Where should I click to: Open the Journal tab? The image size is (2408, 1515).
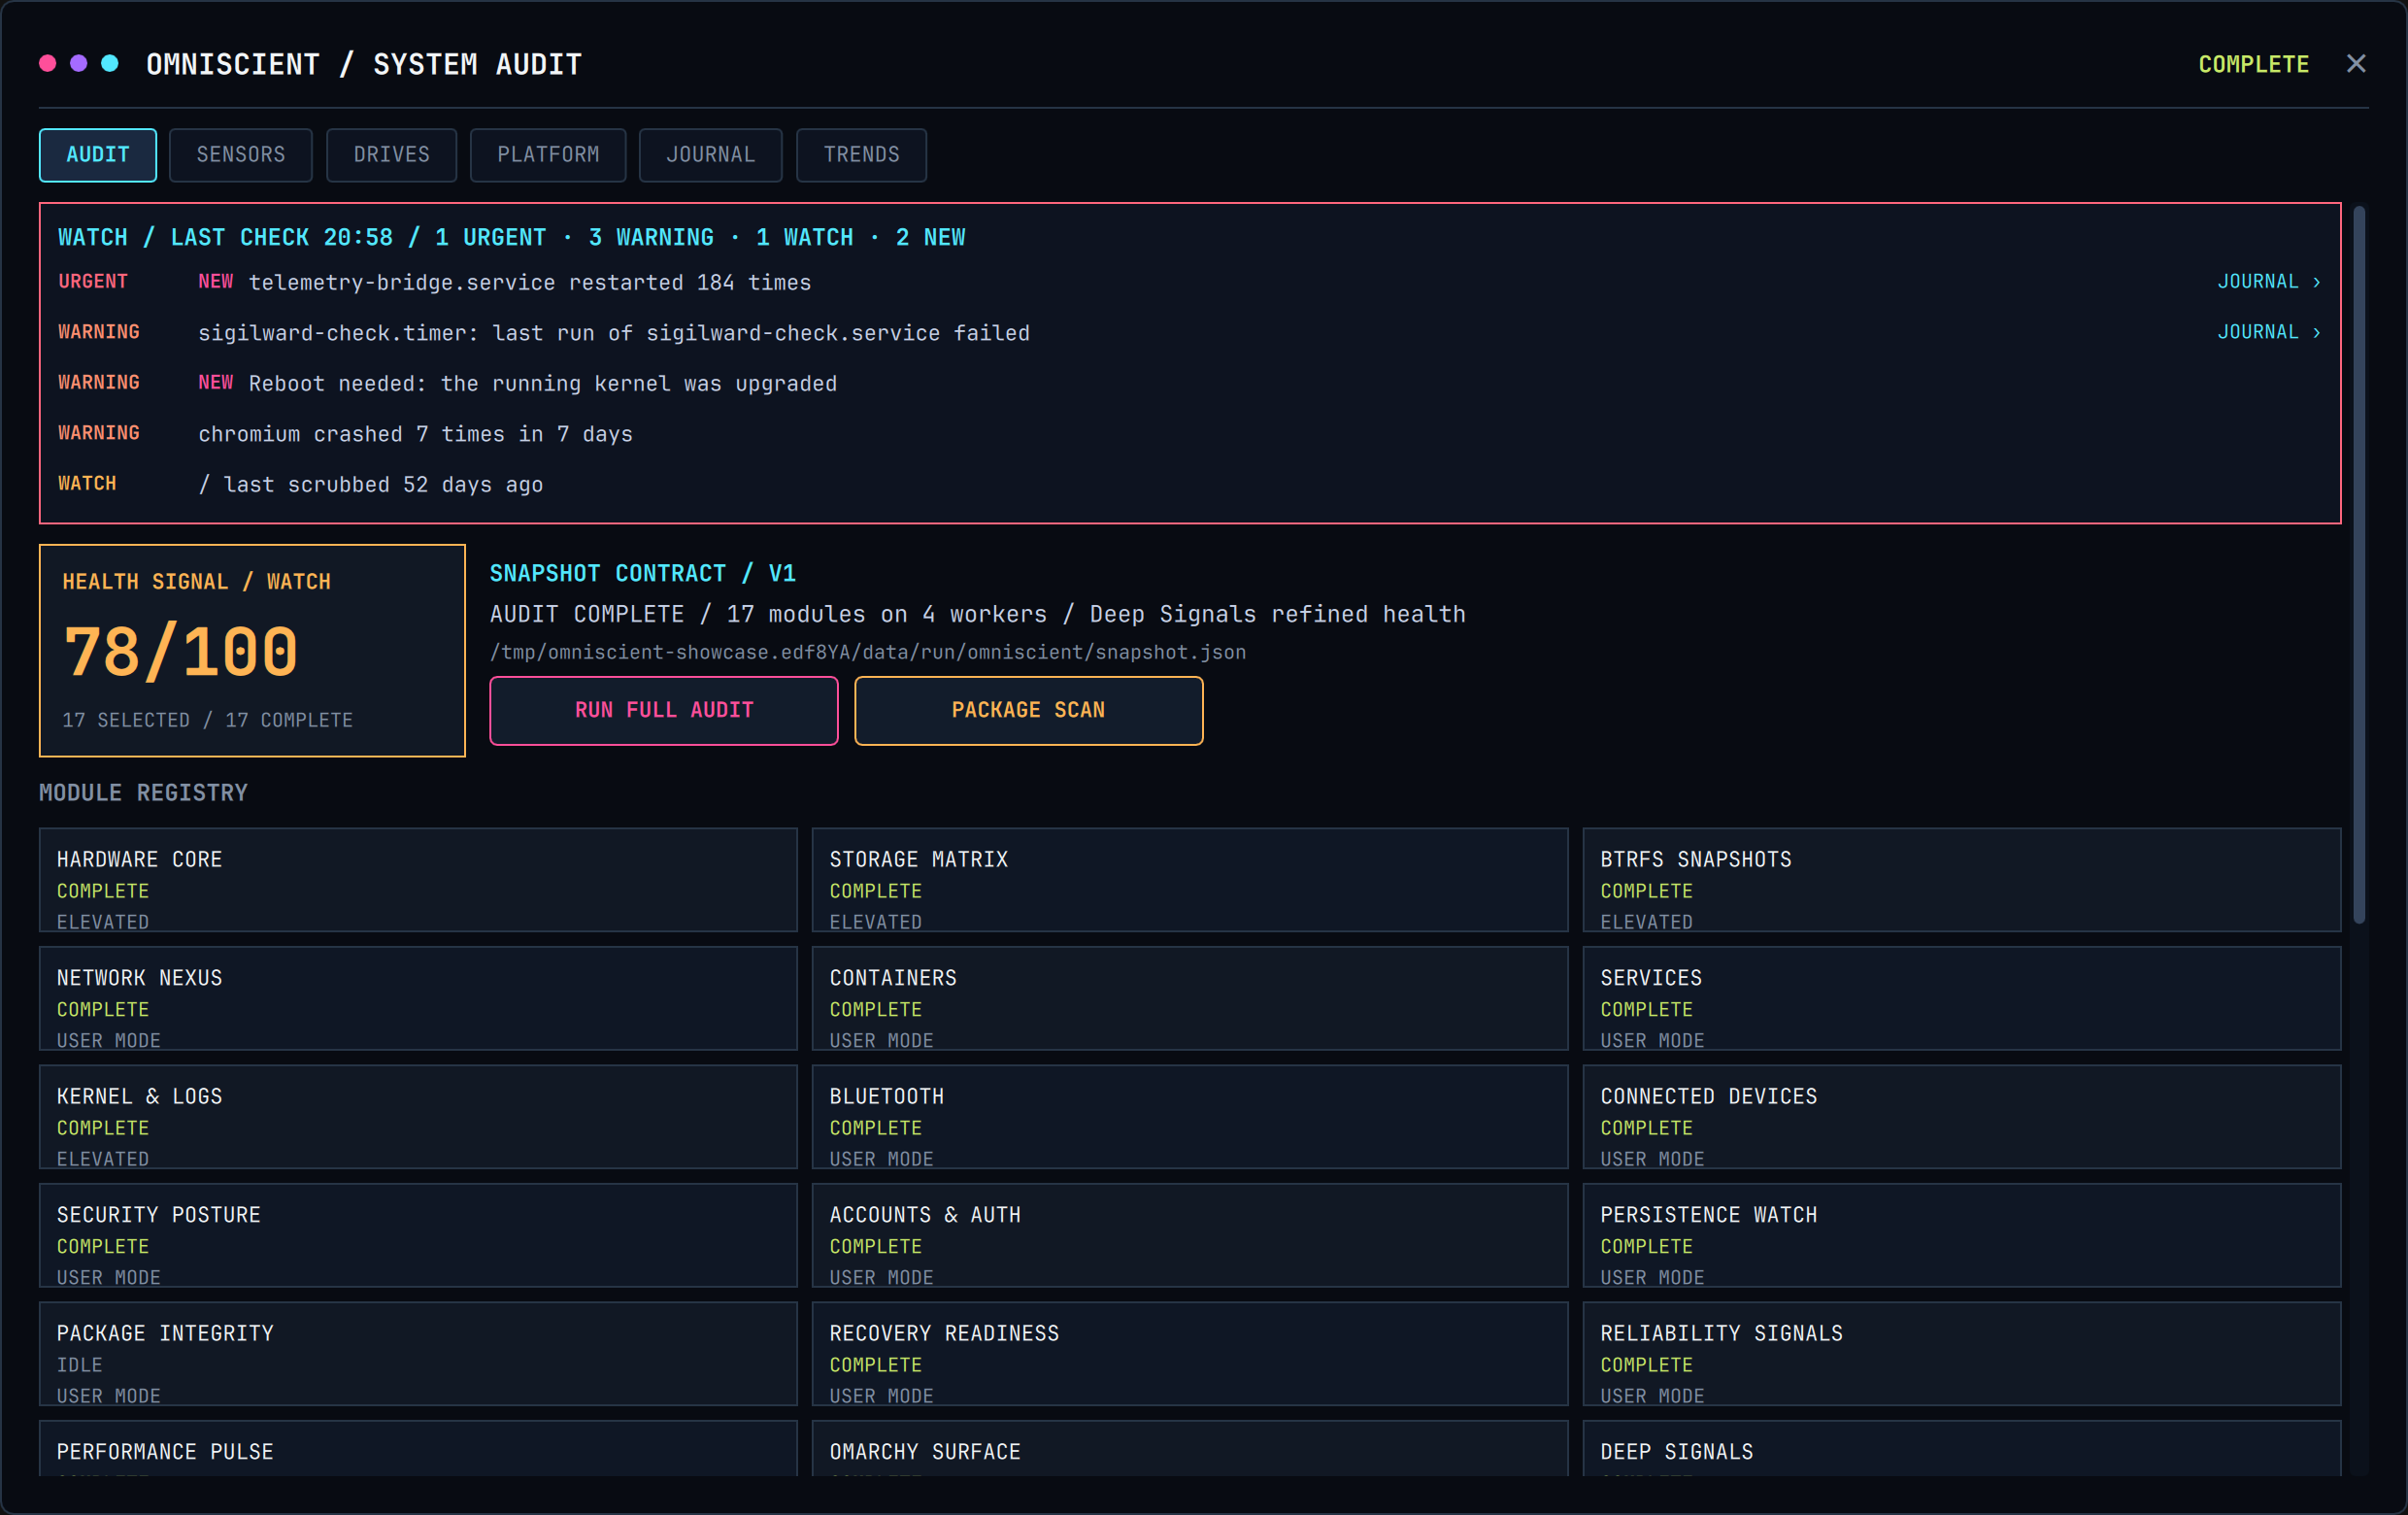click(x=711, y=155)
